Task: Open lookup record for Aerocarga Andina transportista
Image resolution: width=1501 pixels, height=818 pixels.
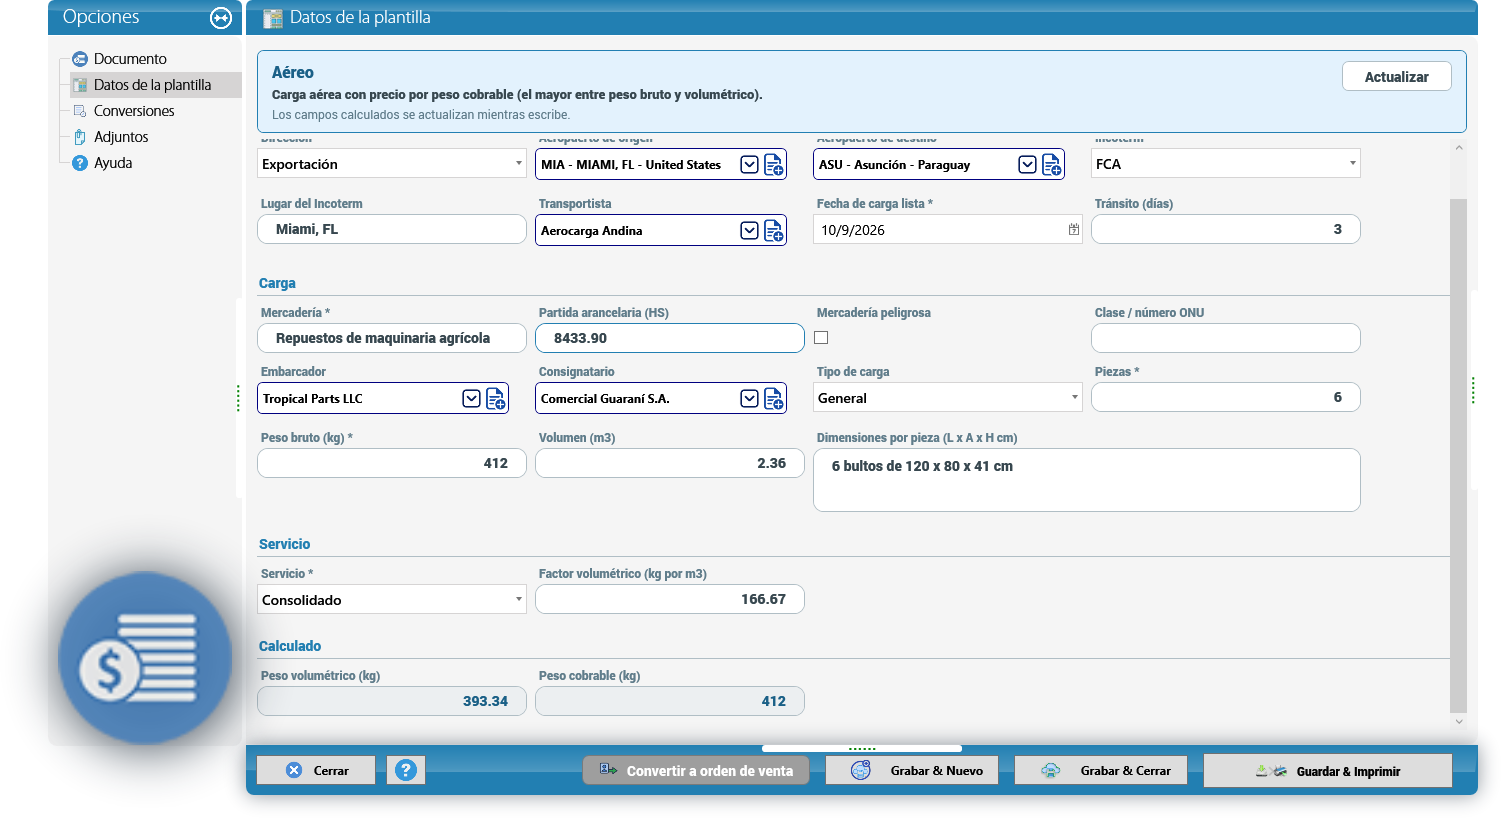Action: 774,231
